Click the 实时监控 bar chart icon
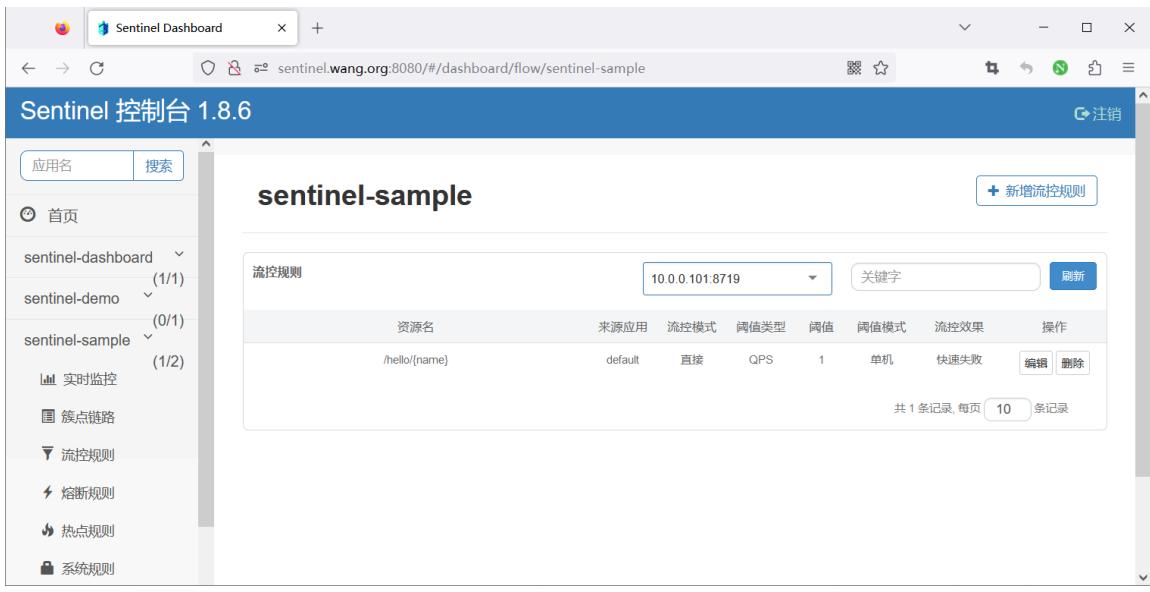The width and height of the screenshot is (1150, 592). coord(48,379)
